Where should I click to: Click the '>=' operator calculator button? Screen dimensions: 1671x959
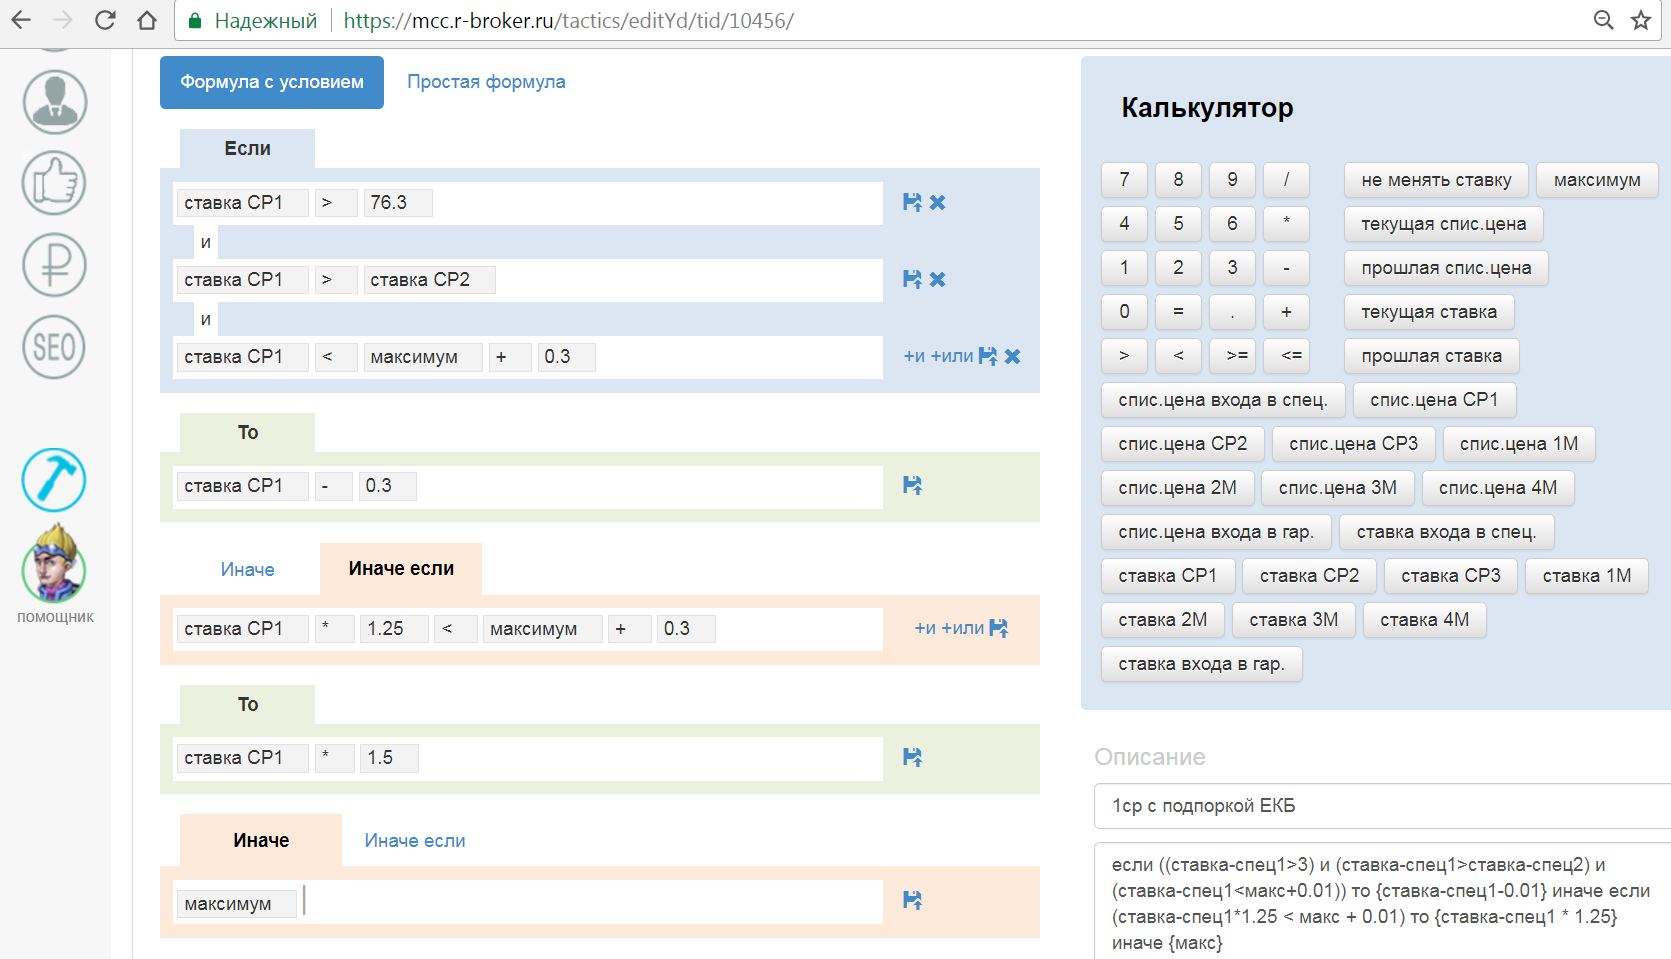(x=1237, y=355)
